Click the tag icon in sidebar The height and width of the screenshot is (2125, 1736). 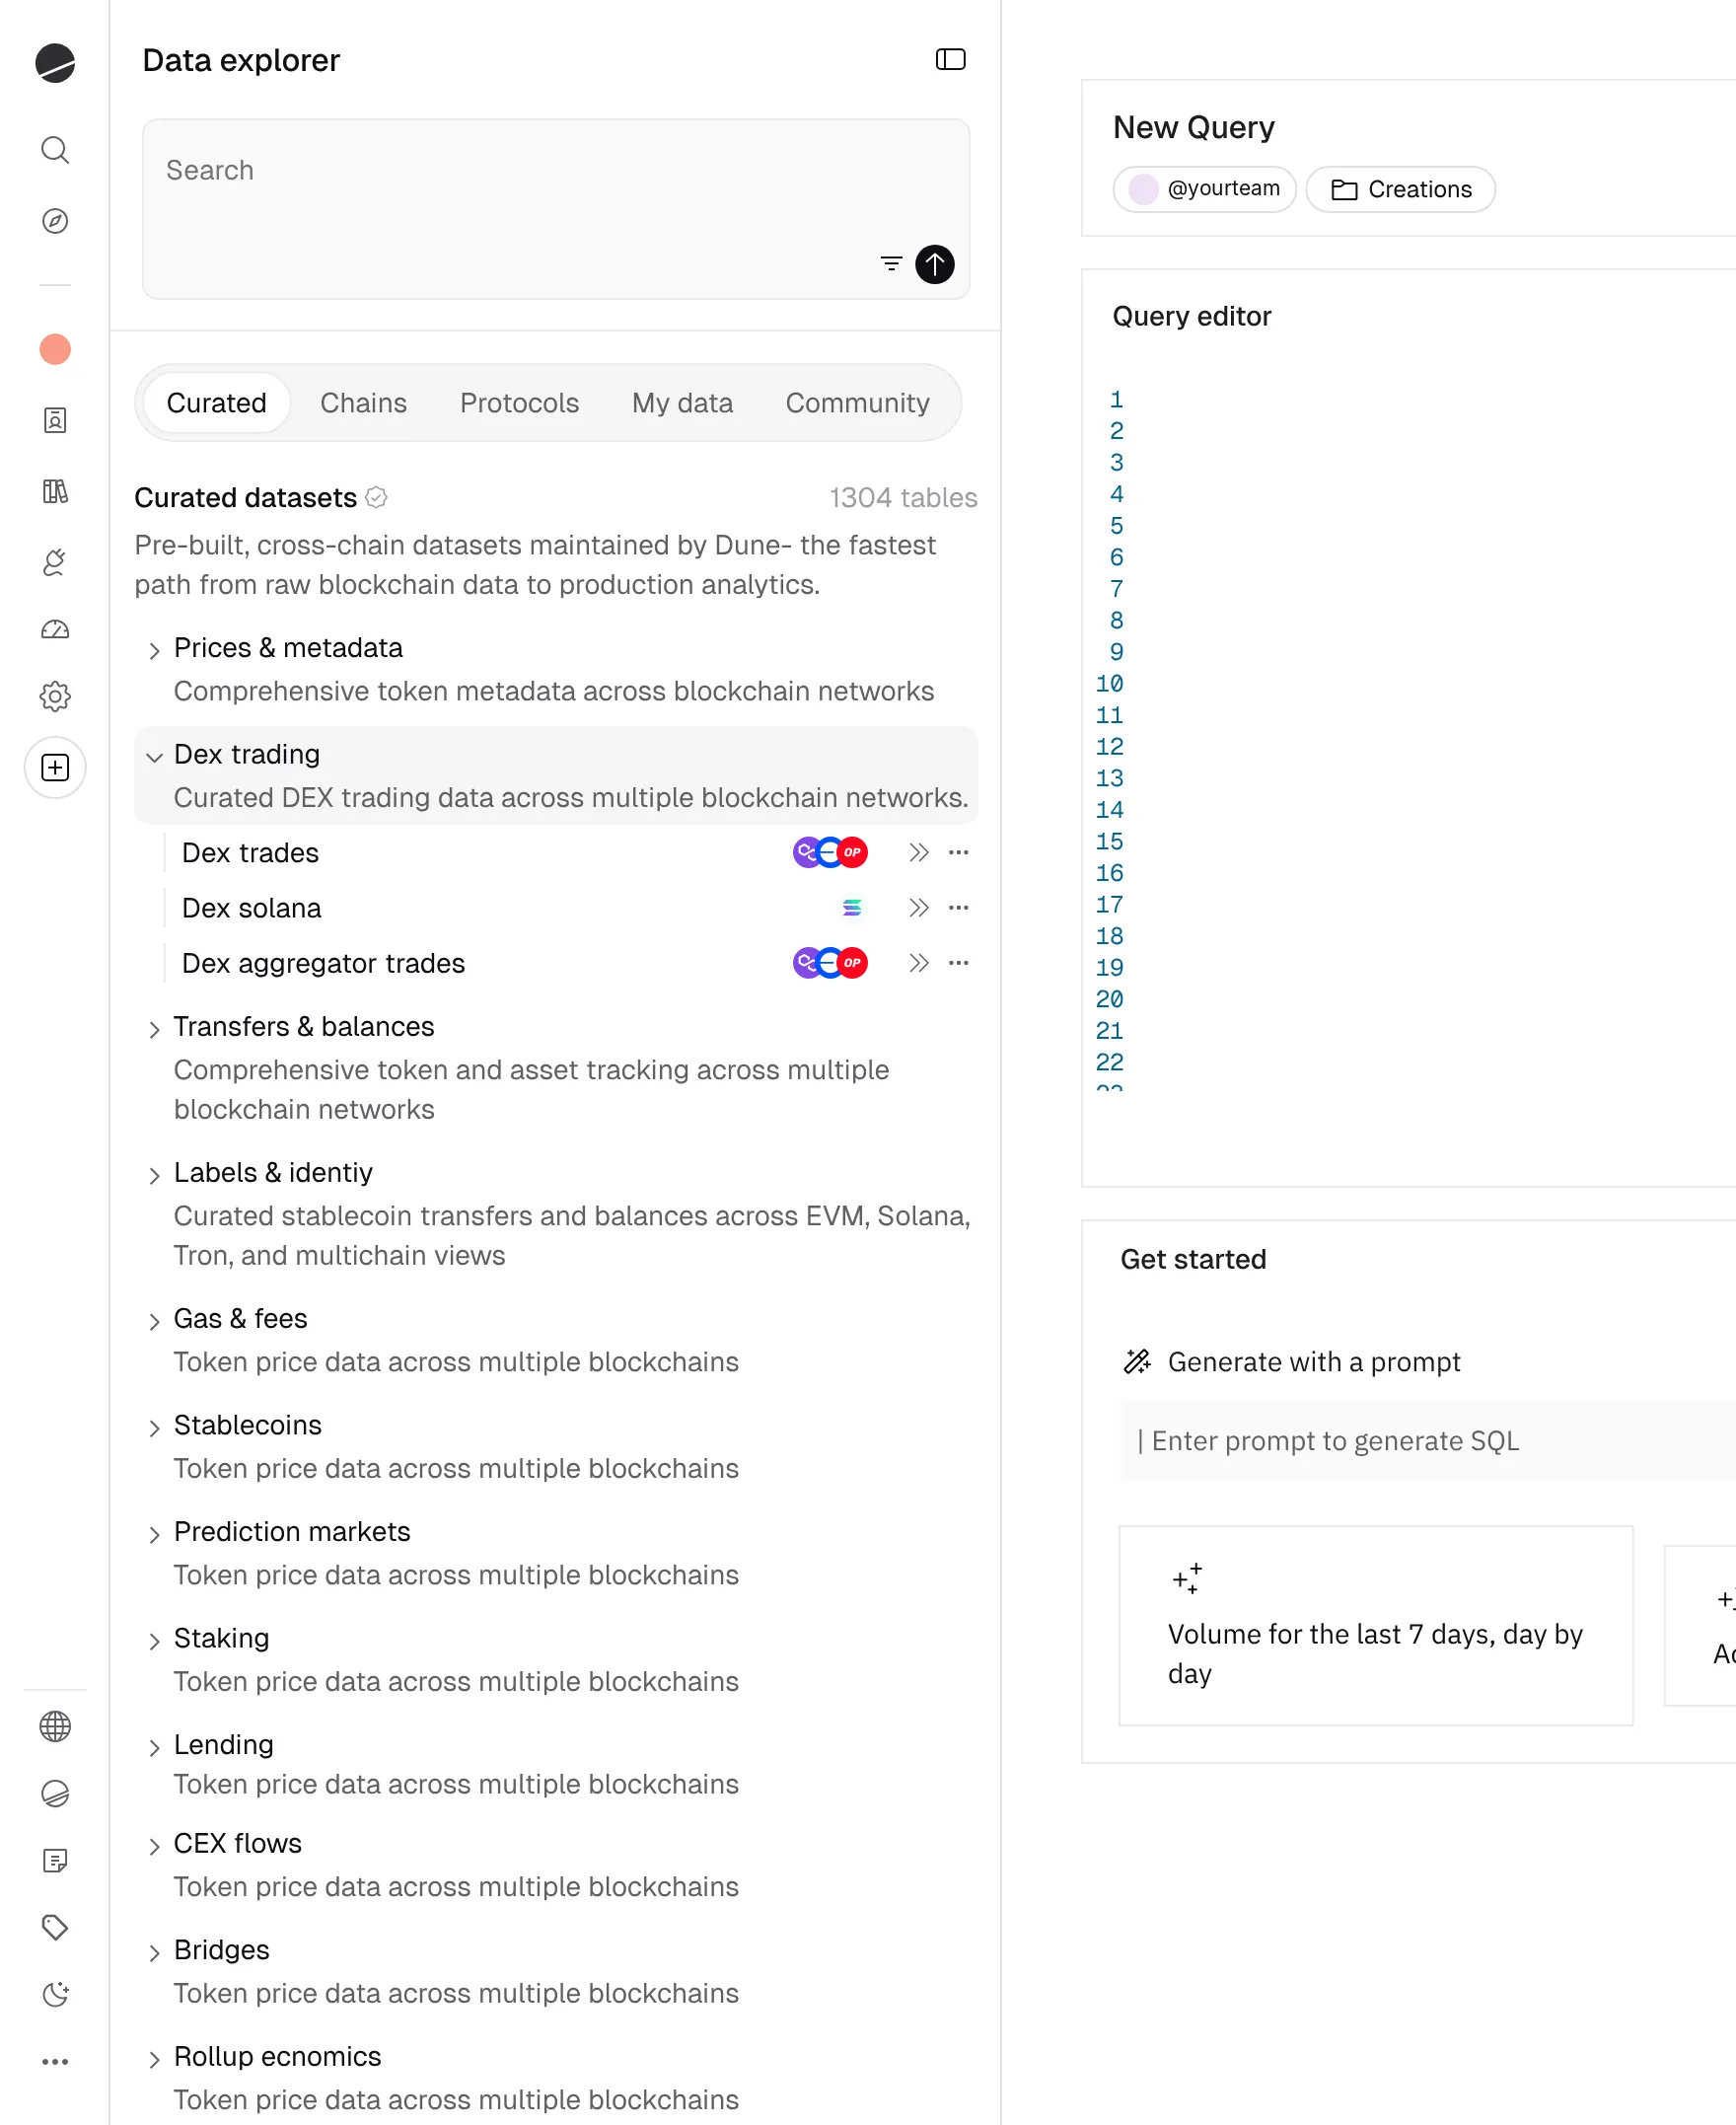pos(55,1927)
